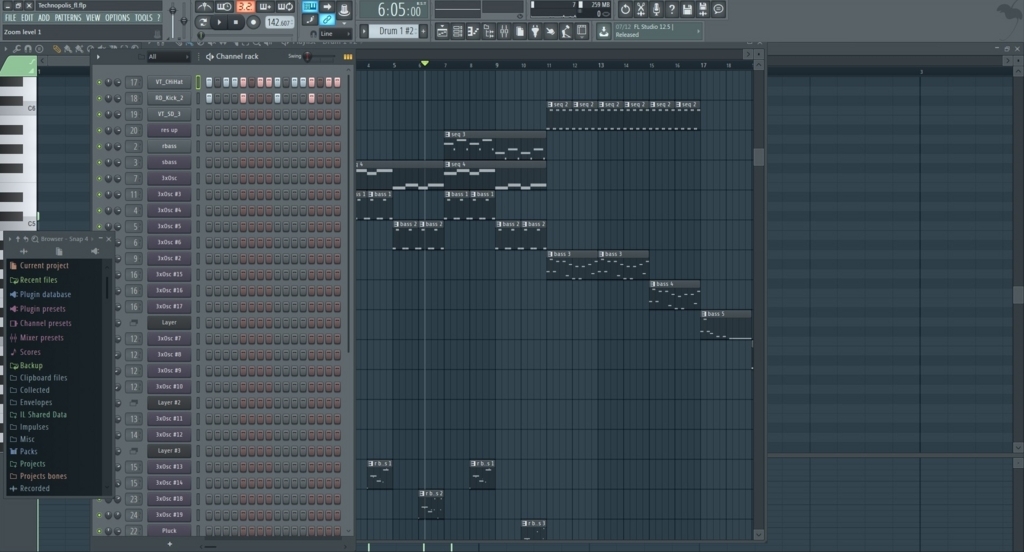Click the 3xOsc #3 channel button
1024x552 pixels.
point(169,194)
